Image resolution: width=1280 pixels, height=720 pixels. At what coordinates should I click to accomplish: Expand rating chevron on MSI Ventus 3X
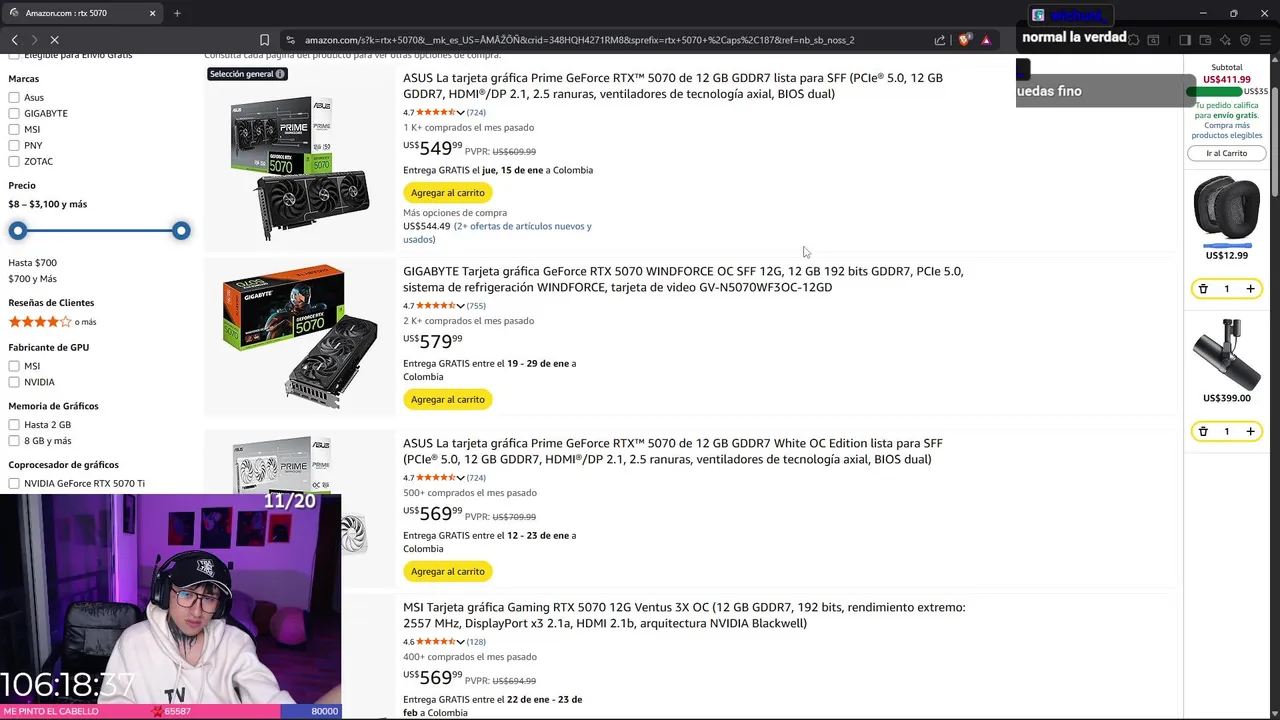[x=460, y=642]
